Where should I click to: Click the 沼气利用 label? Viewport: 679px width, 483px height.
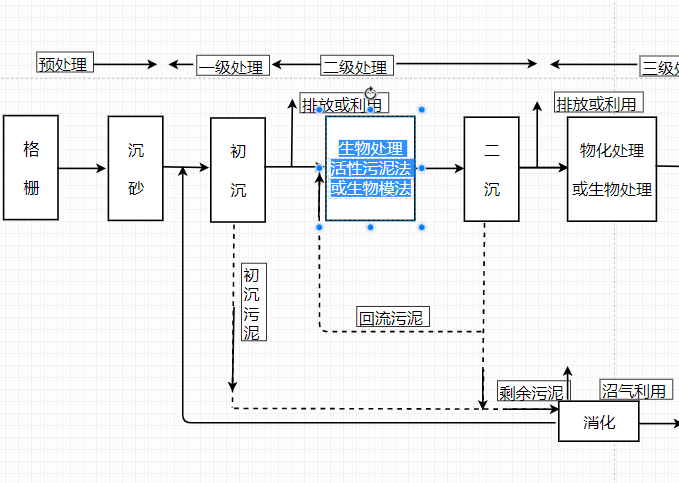tap(636, 389)
